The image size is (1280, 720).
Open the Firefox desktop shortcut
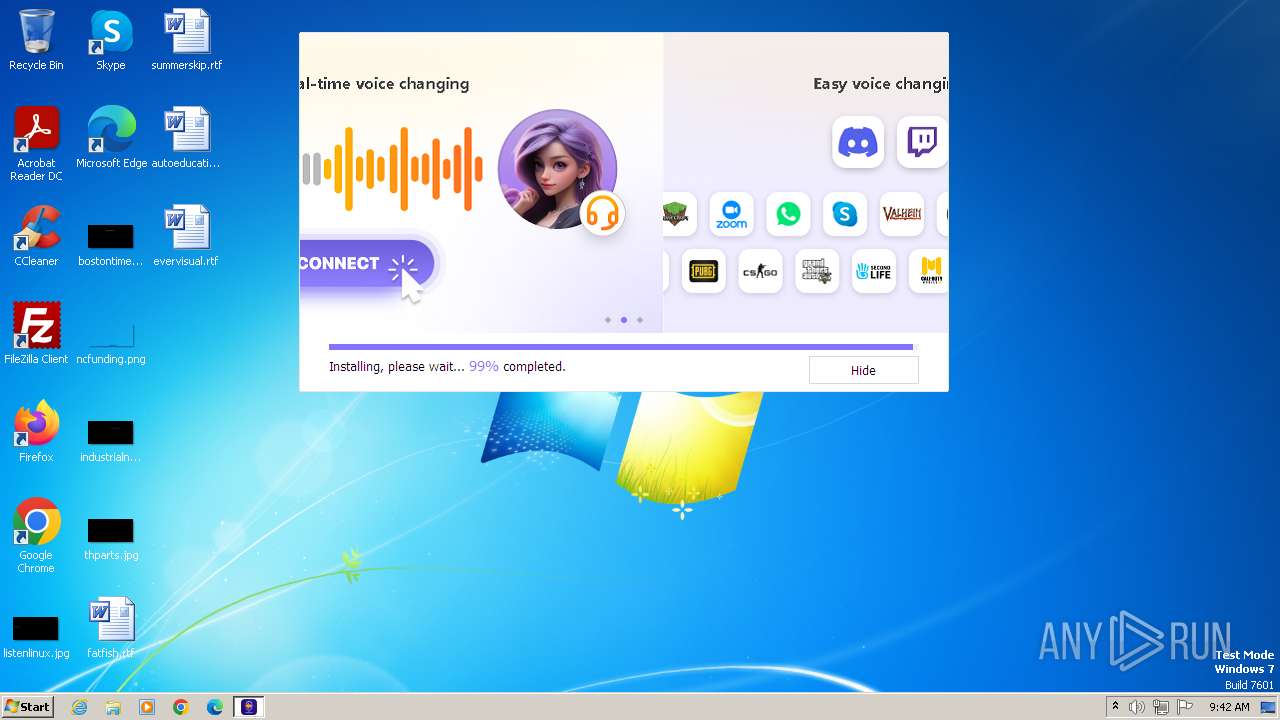(x=36, y=432)
